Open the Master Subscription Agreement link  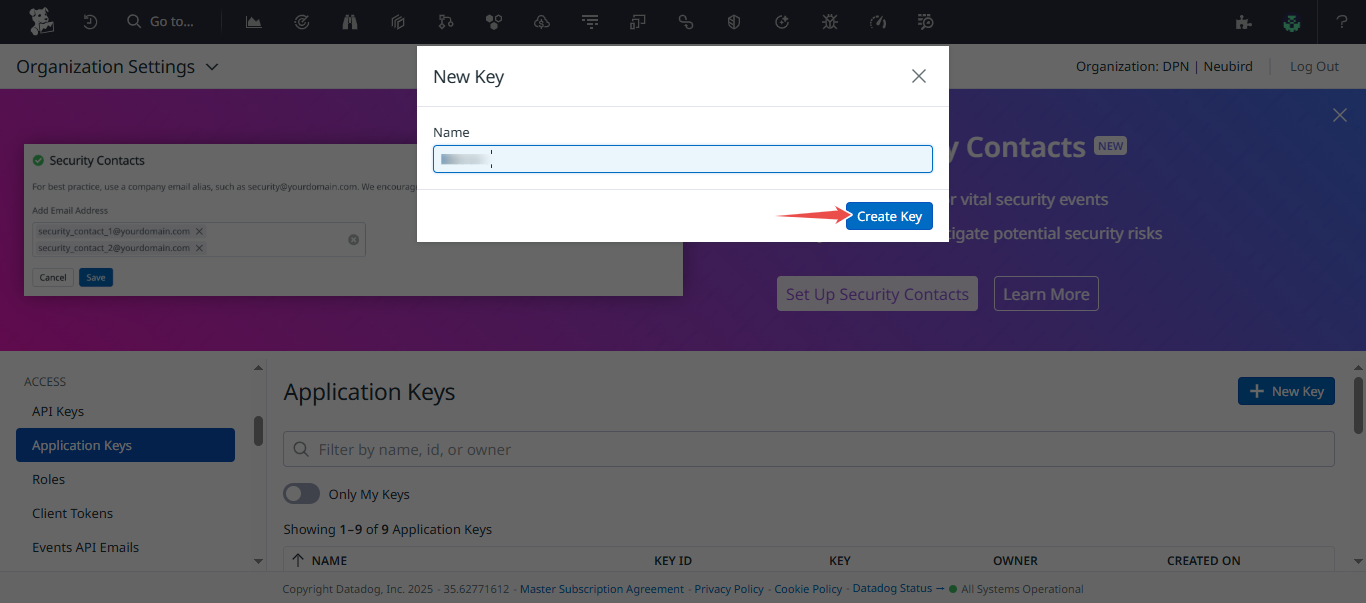coord(601,589)
